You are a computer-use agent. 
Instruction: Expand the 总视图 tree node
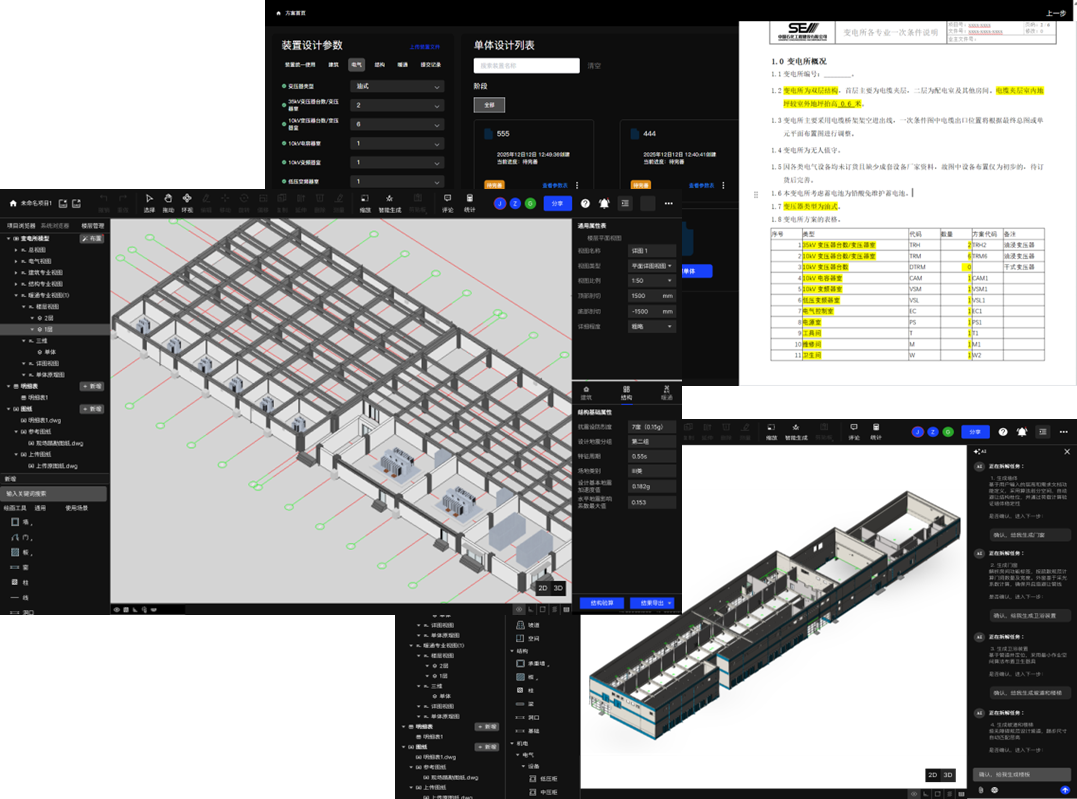coord(16,250)
